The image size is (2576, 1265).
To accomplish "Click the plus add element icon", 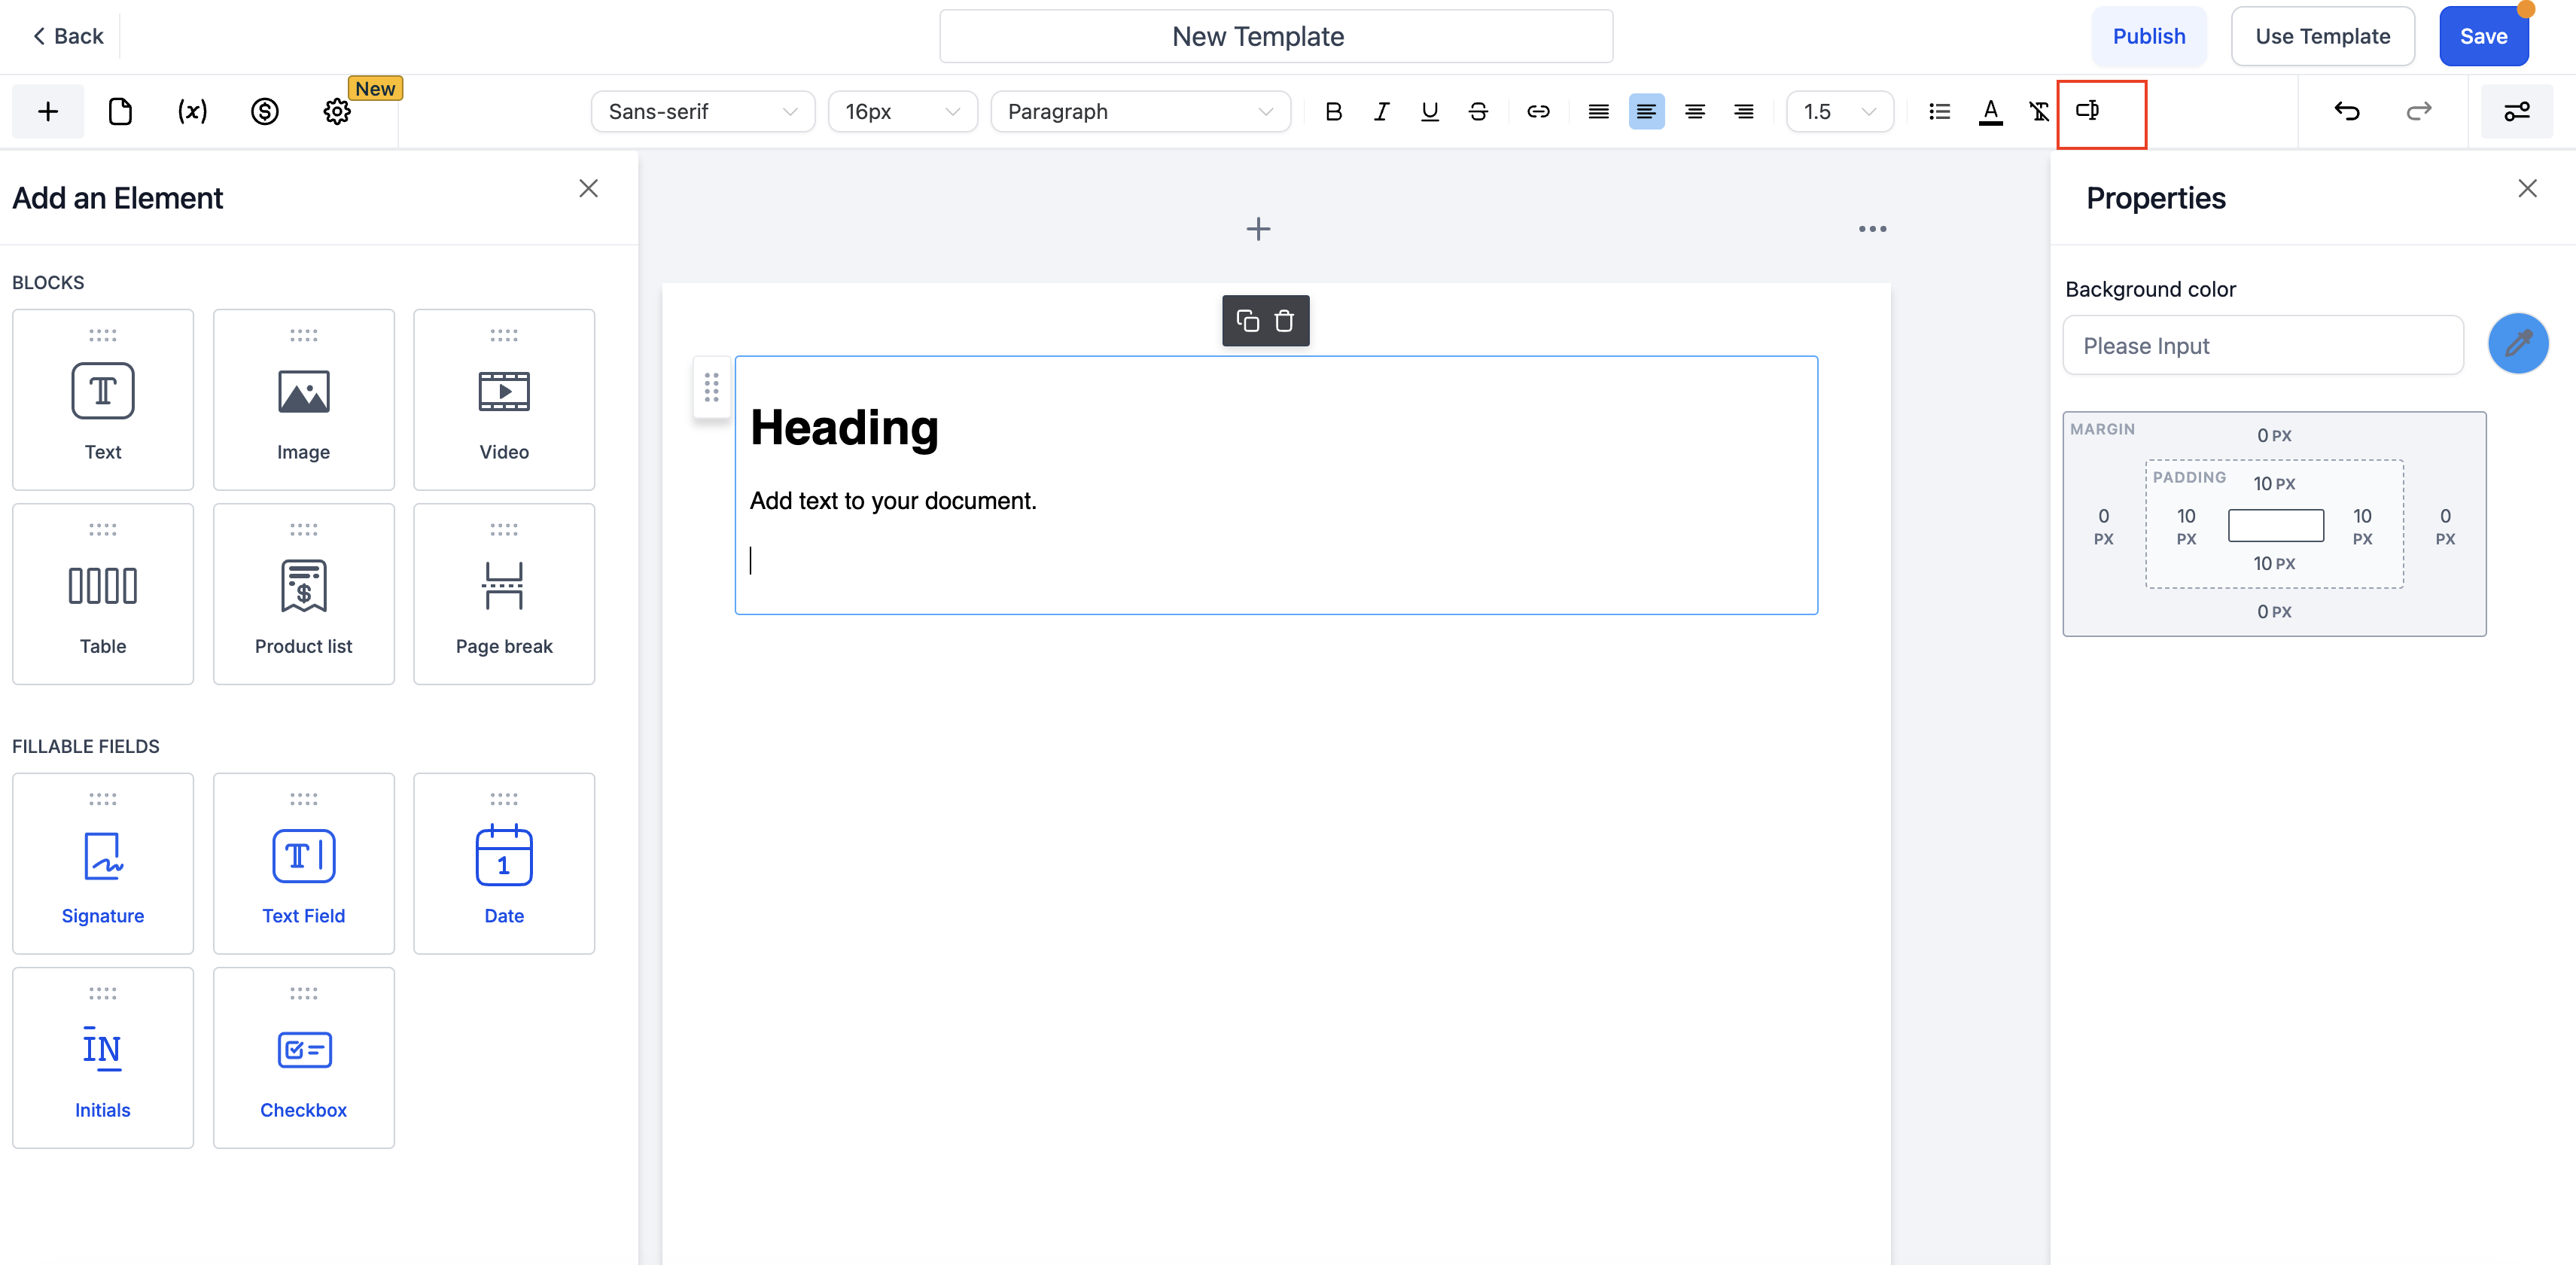I will 47,111.
